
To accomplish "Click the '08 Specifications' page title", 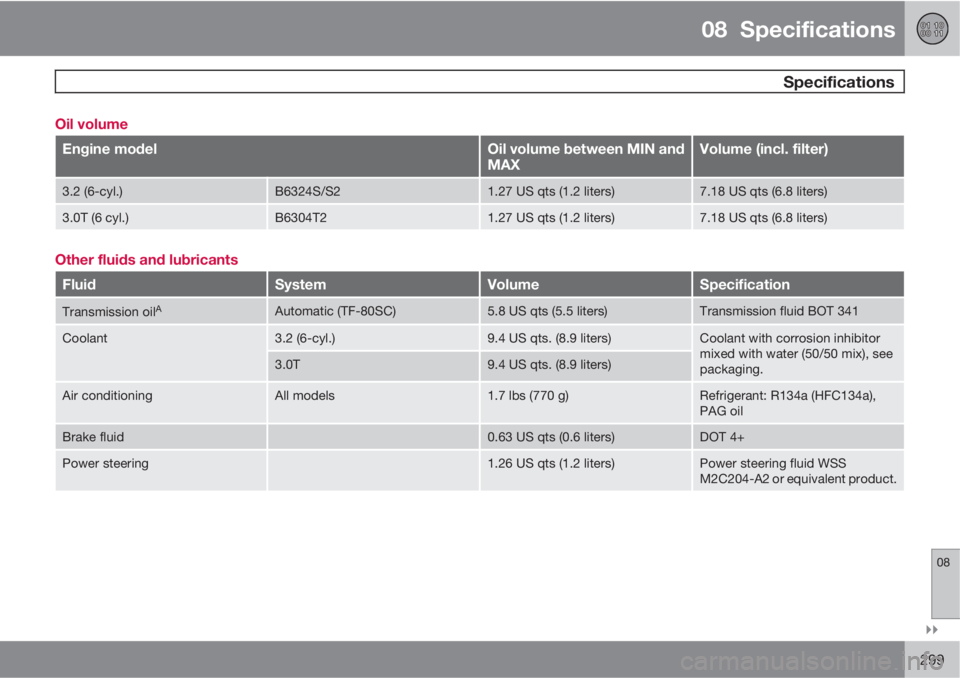I will click(798, 29).
